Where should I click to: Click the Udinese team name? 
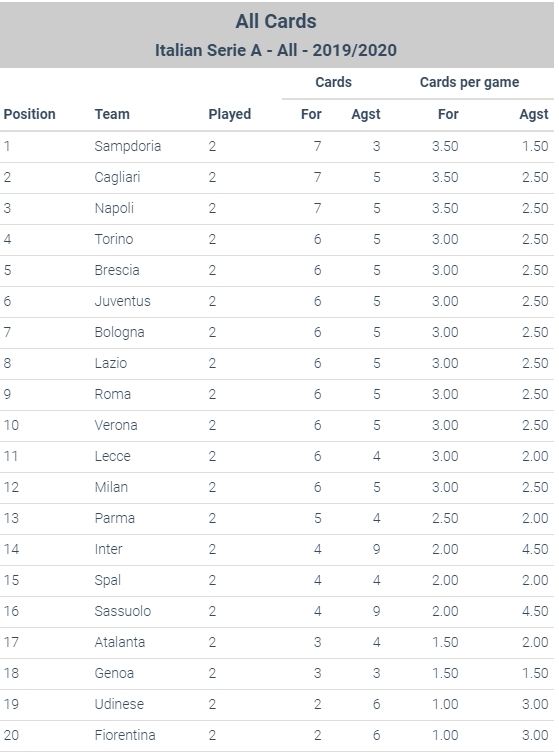tap(119, 704)
